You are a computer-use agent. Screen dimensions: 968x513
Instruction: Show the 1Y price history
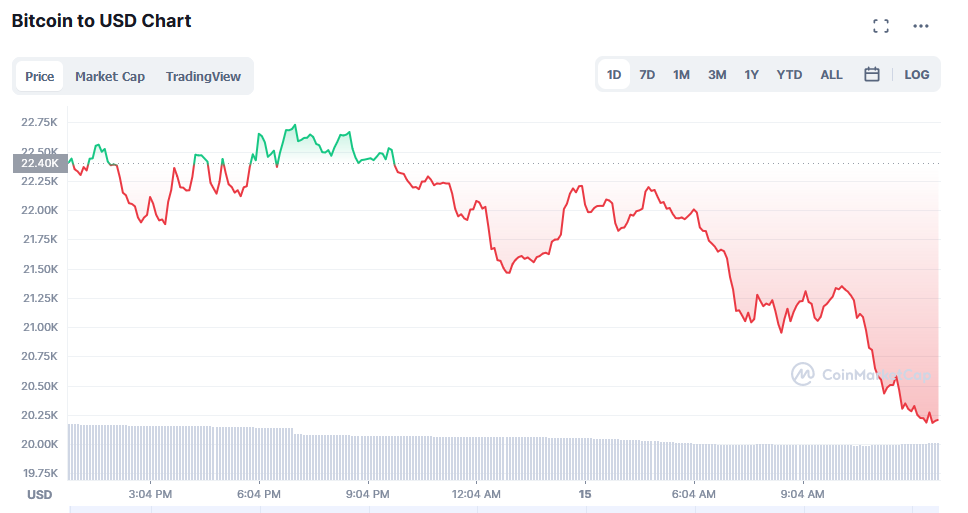point(751,74)
